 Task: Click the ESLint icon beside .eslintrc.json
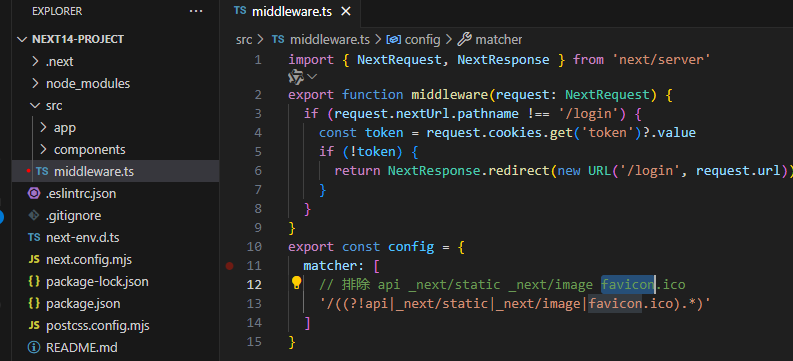pyautogui.click(x=34, y=194)
